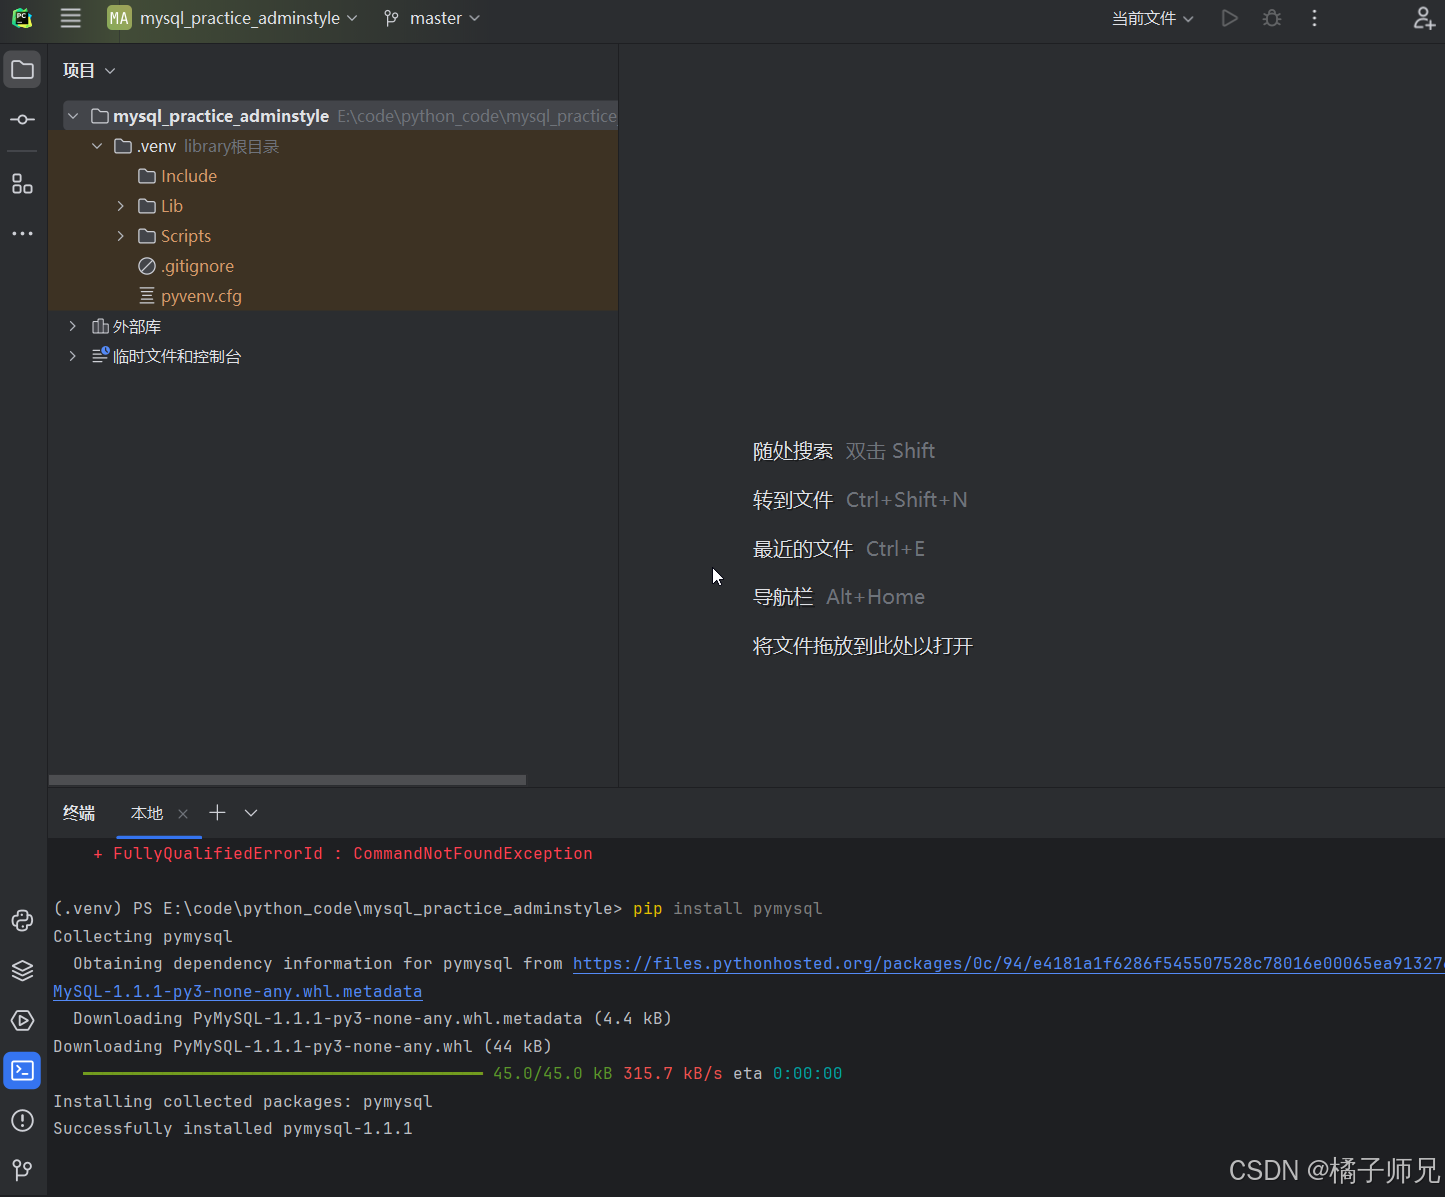Click the MA project badge icon

tap(119, 18)
